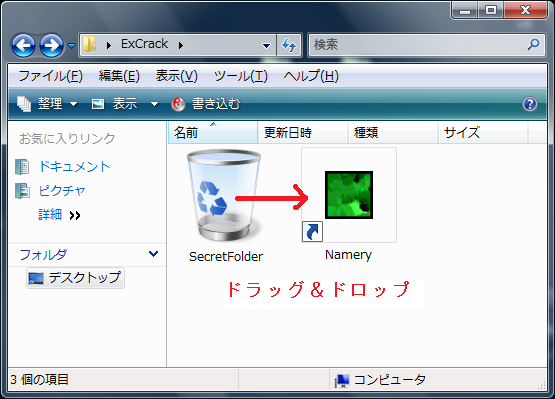Viewport: 555px width, 399px height.
Task: Maximize the ExCrack window
Action: coord(491,10)
